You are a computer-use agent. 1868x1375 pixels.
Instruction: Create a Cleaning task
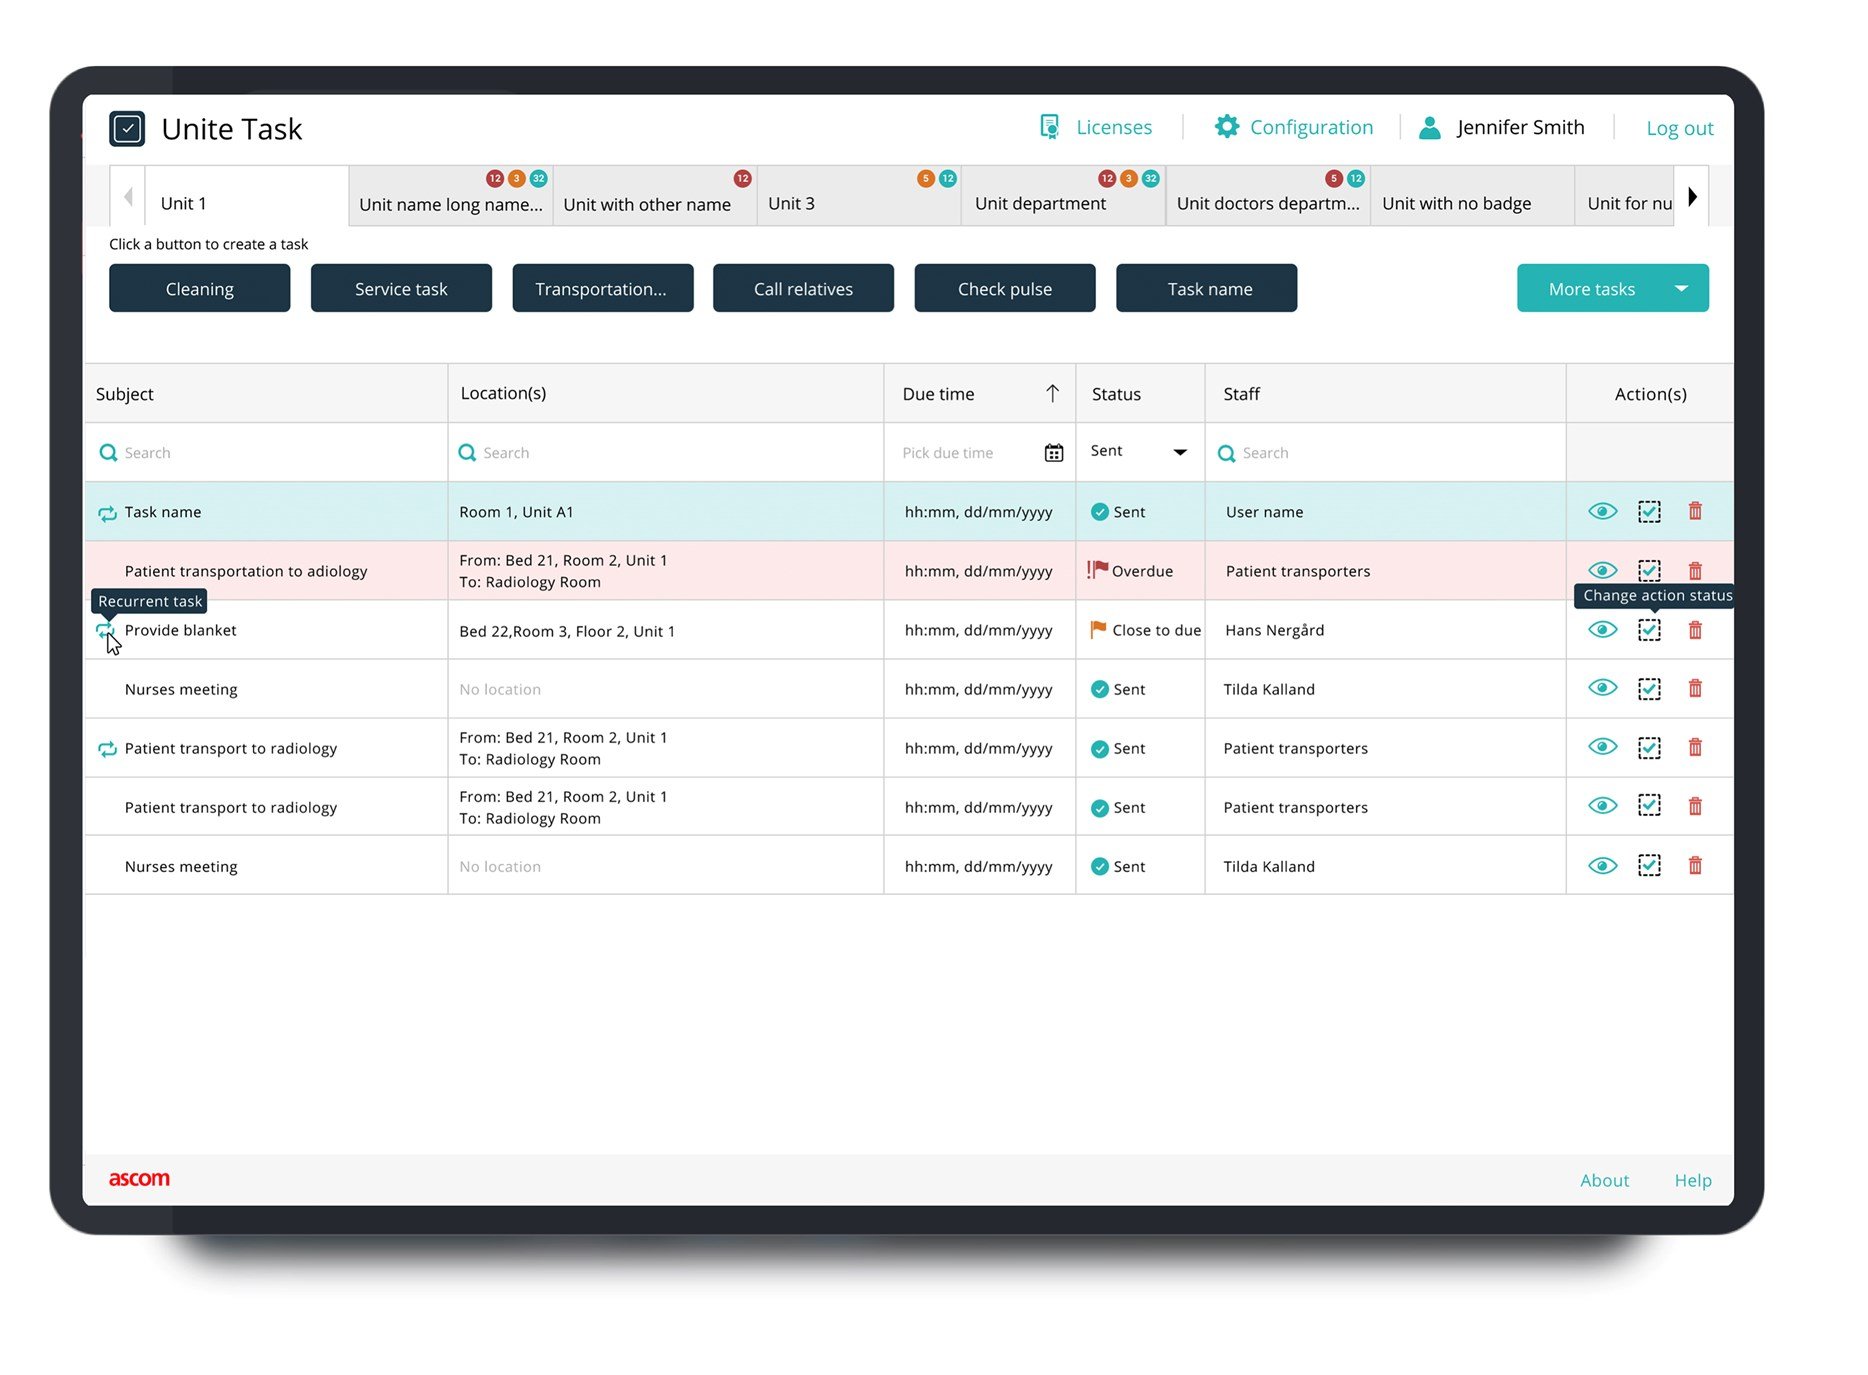199,289
